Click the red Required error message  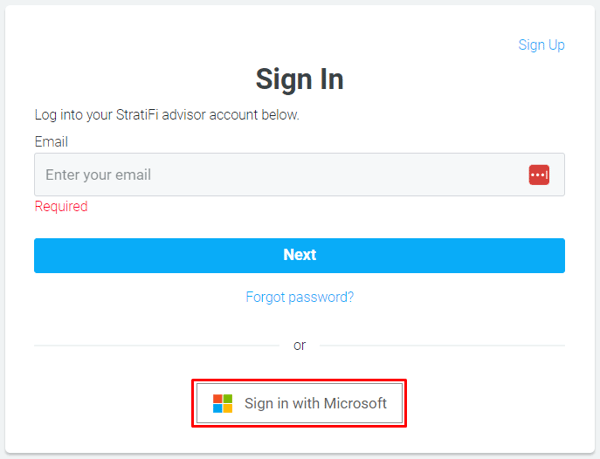pos(61,207)
